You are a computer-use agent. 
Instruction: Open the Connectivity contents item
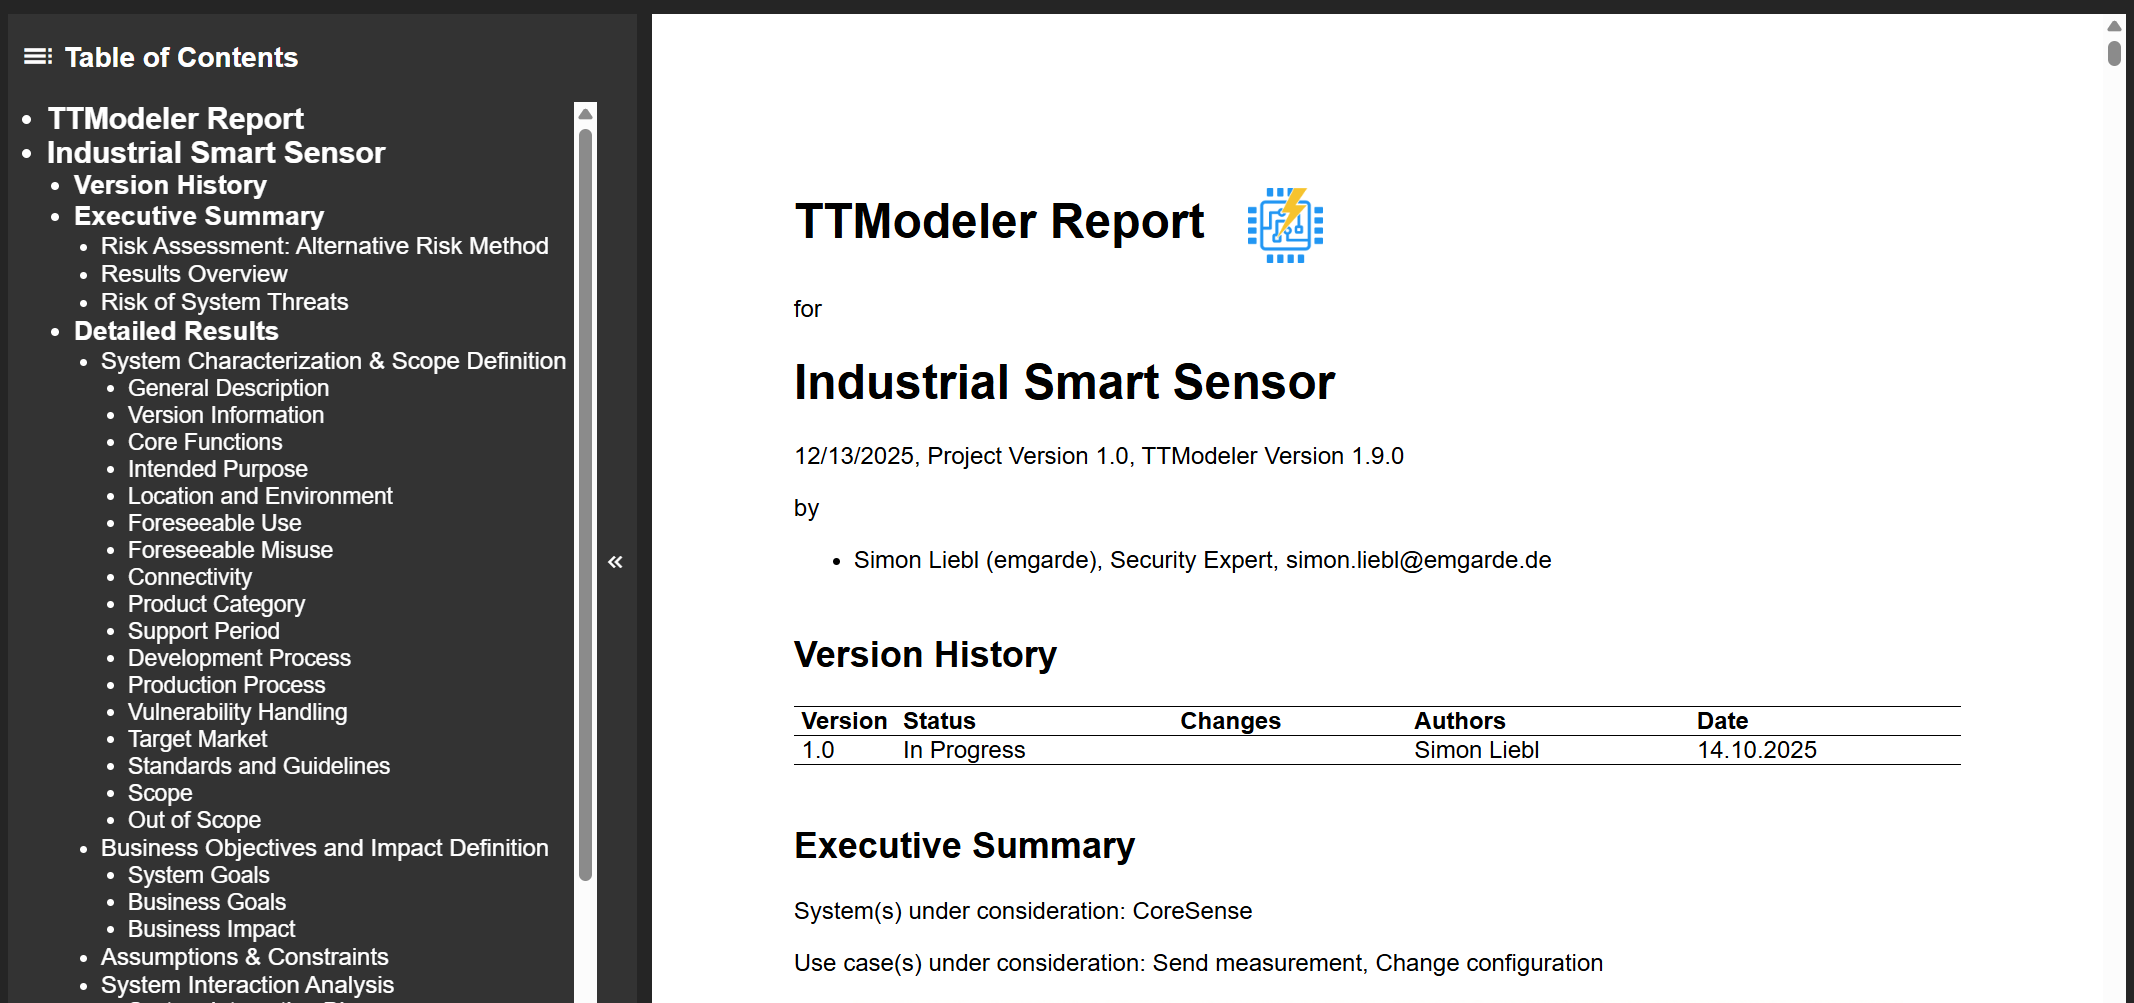(190, 577)
